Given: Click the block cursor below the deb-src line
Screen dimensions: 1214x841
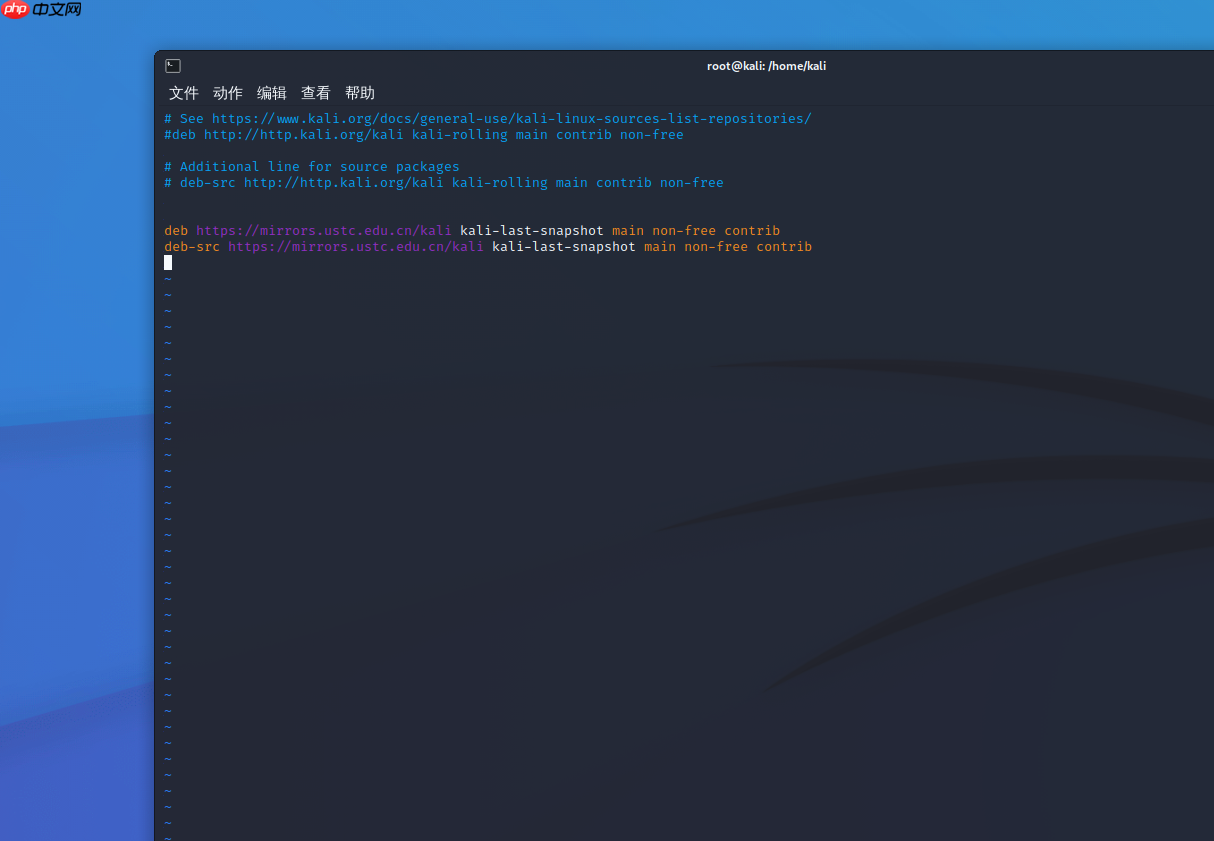Looking at the screenshot, I should [167, 262].
